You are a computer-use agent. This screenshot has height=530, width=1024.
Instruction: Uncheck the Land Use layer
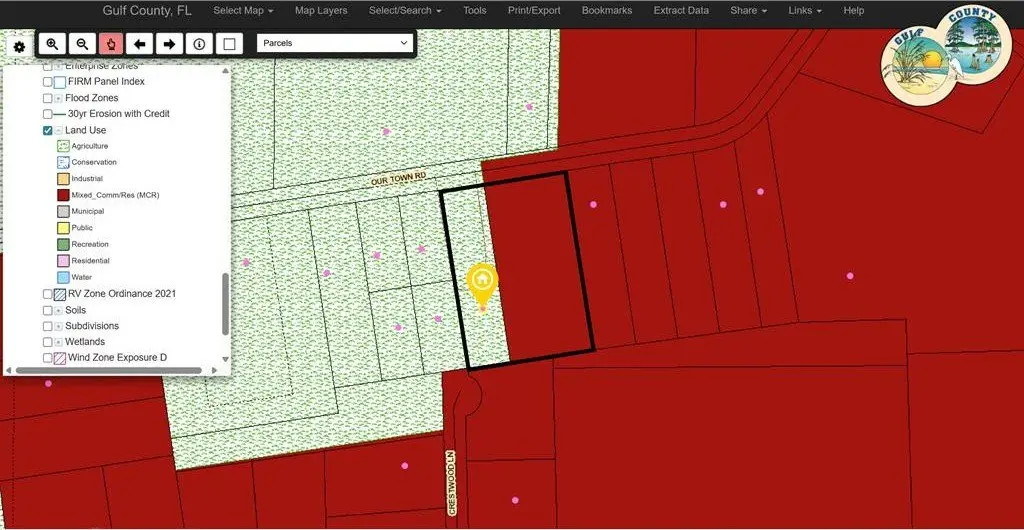coord(48,130)
